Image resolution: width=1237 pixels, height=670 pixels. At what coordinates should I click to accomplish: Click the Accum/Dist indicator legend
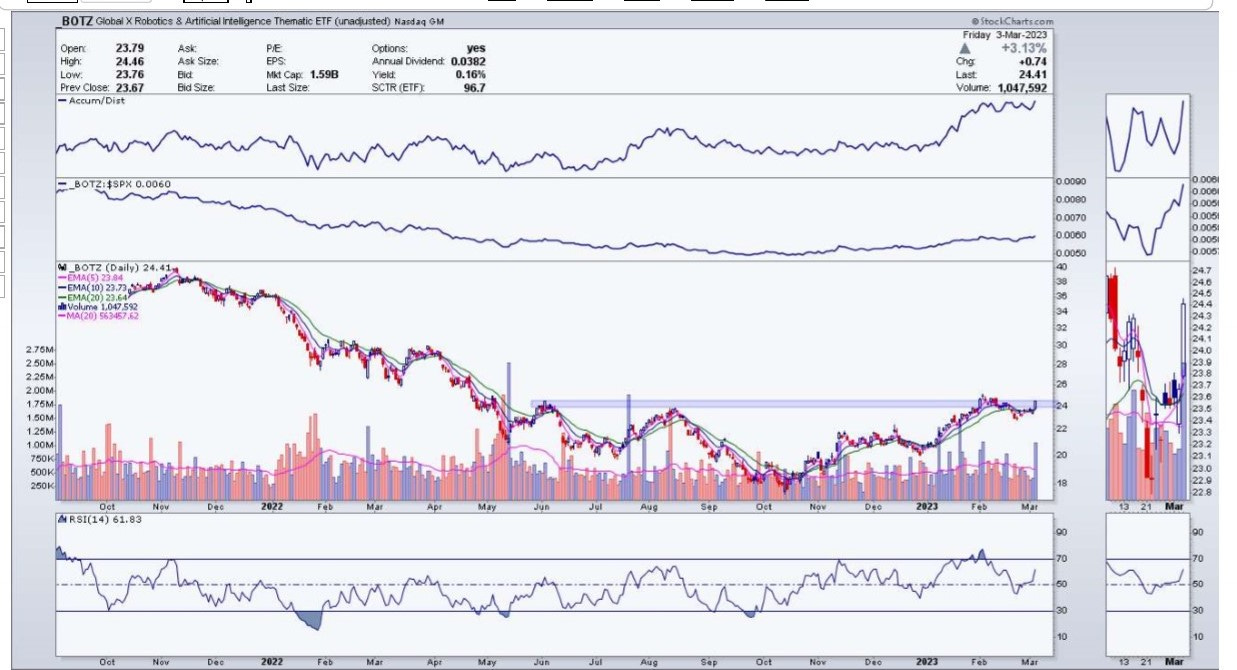(90, 101)
